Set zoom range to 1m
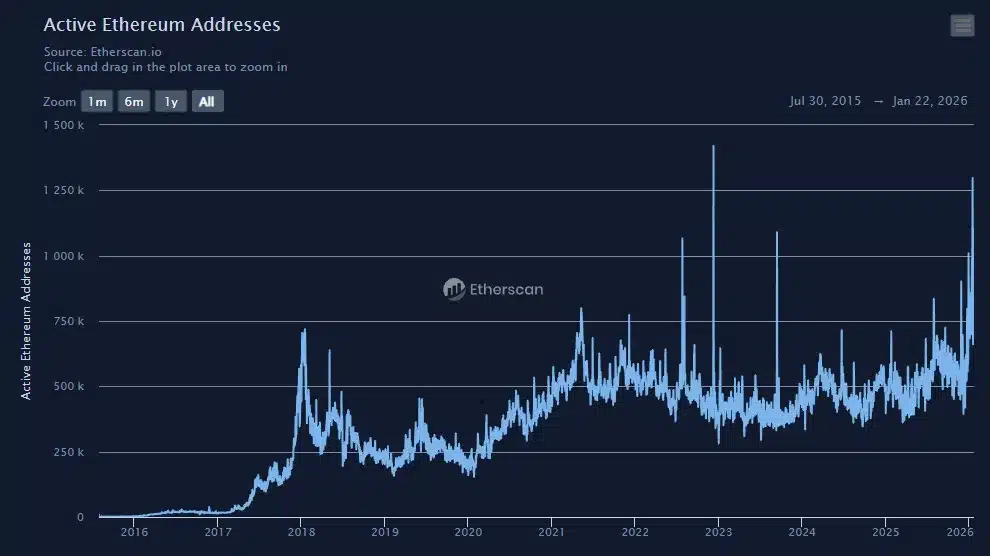Image resolution: width=990 pixels, height=556 pixels. 97,102
